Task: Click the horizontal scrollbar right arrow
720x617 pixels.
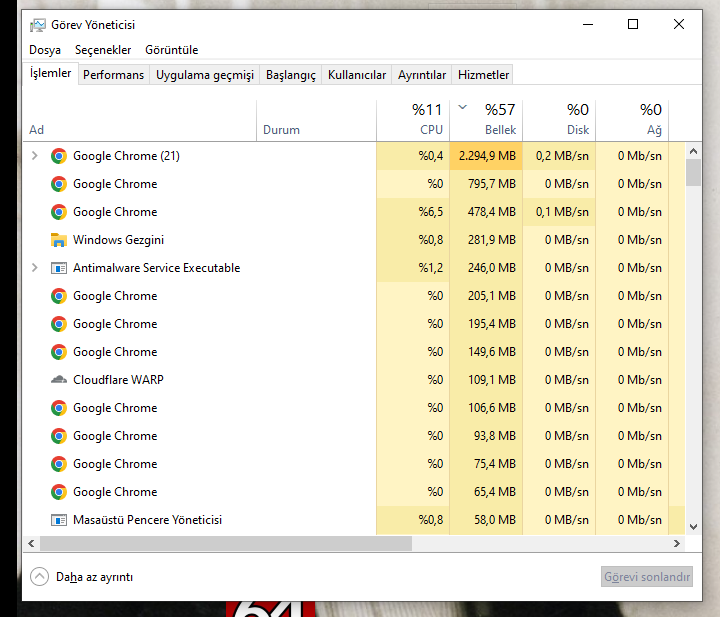Action: point(677,544)
